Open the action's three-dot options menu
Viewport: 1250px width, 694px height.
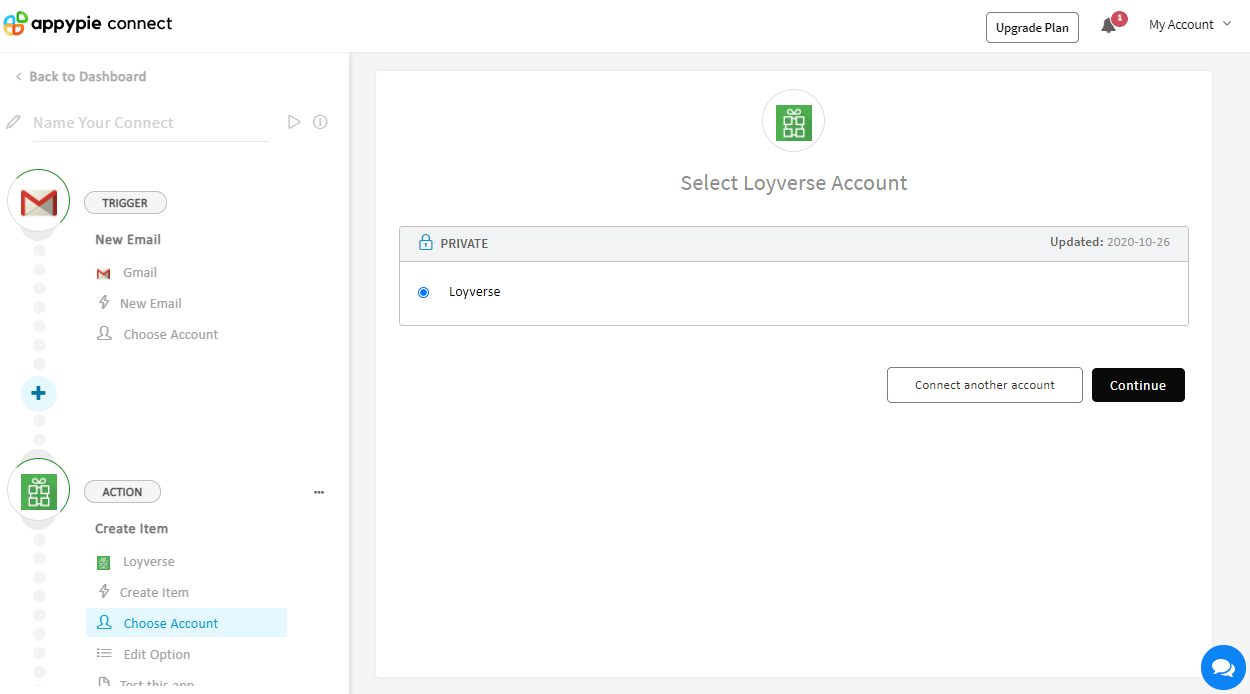pyautogui.click(x=319, y=492)
